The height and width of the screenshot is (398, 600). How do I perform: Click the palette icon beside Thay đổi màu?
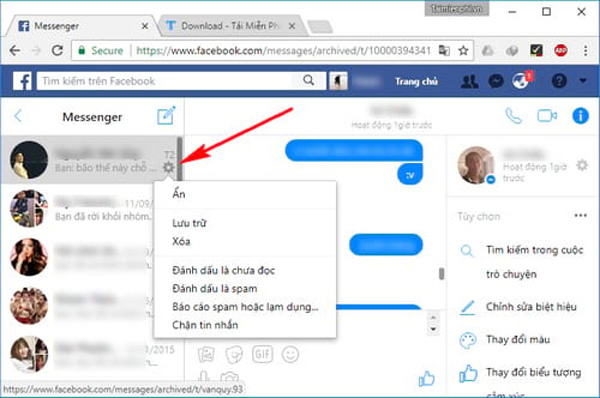tap(467, 340)
